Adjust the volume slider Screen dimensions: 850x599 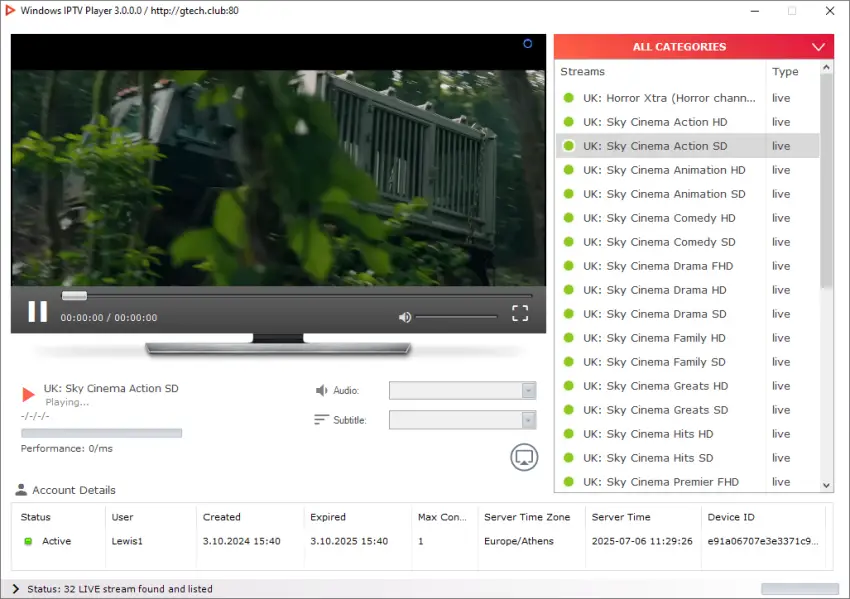tap(456, 317)
